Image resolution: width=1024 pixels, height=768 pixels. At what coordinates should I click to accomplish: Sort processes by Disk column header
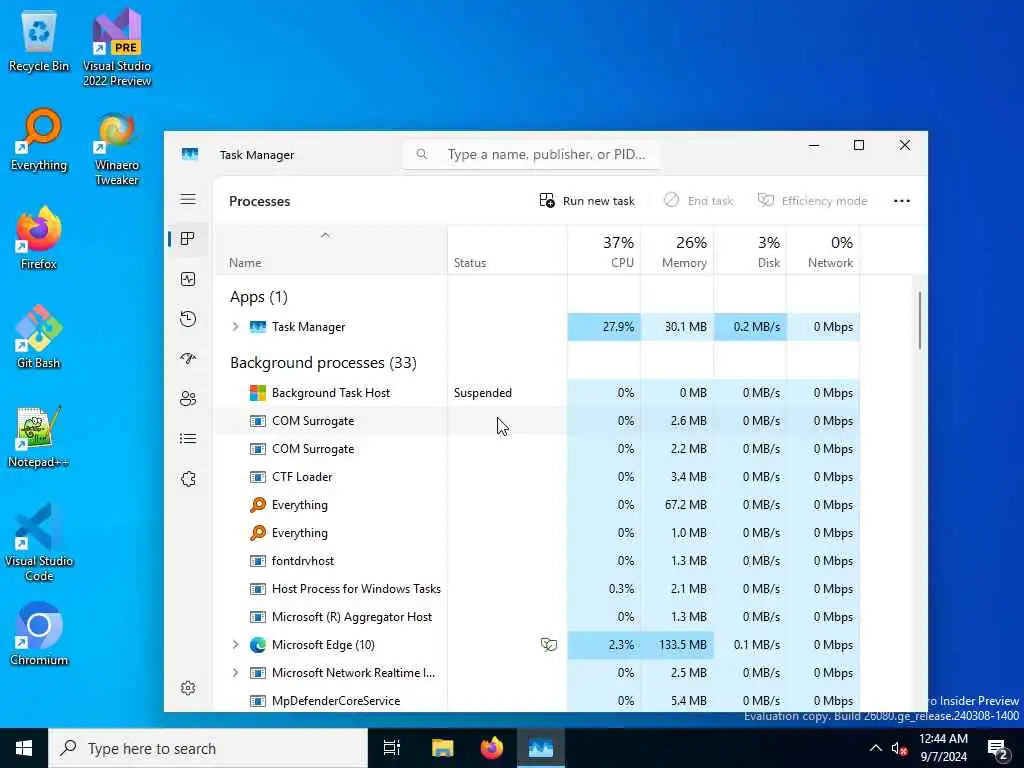coord(750,251)
